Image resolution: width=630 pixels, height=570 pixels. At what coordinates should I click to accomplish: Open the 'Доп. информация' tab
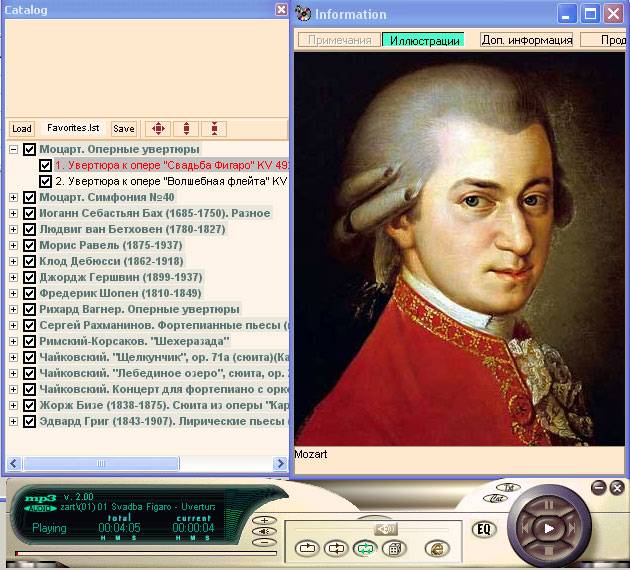pyautogui.click(x=527, y=40)
